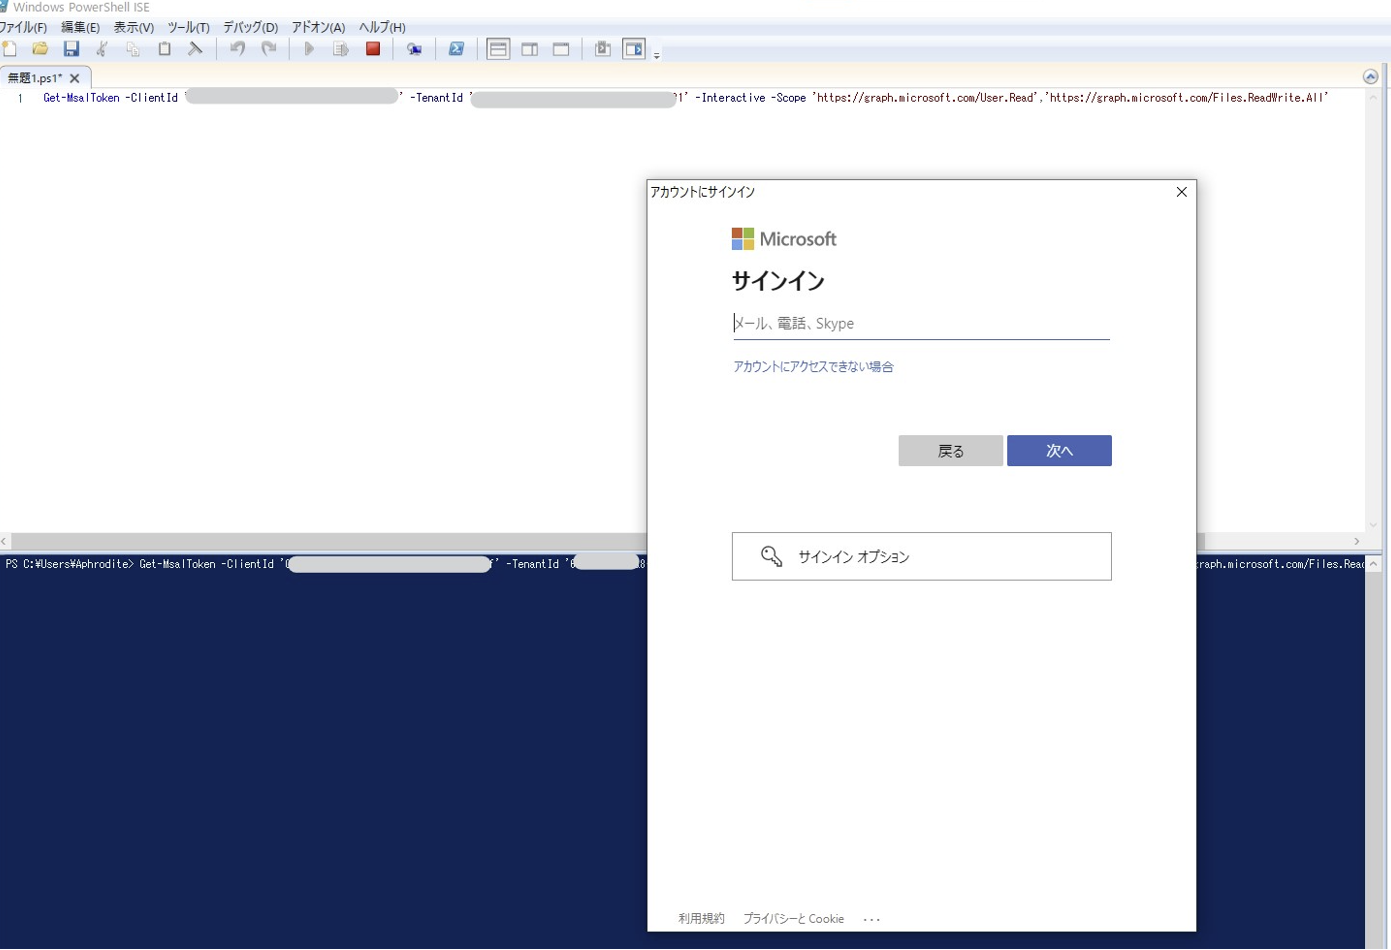Open サインイン オプション
1391x950 pixels.
pos(921,556)
